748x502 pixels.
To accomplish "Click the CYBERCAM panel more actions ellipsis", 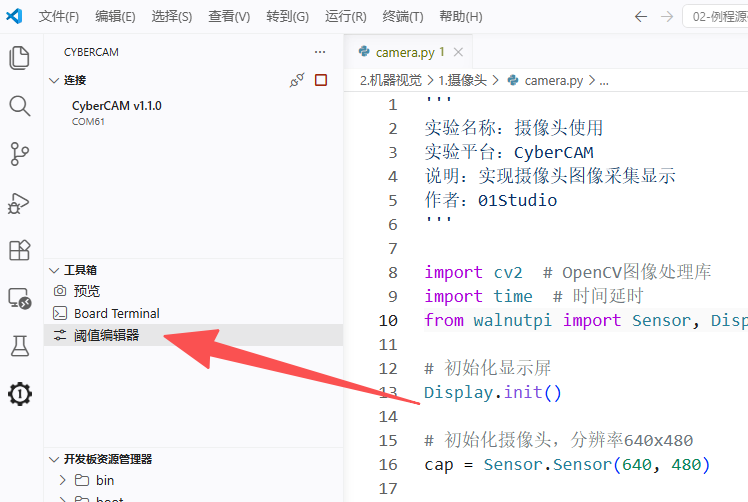I will (320, 52).
